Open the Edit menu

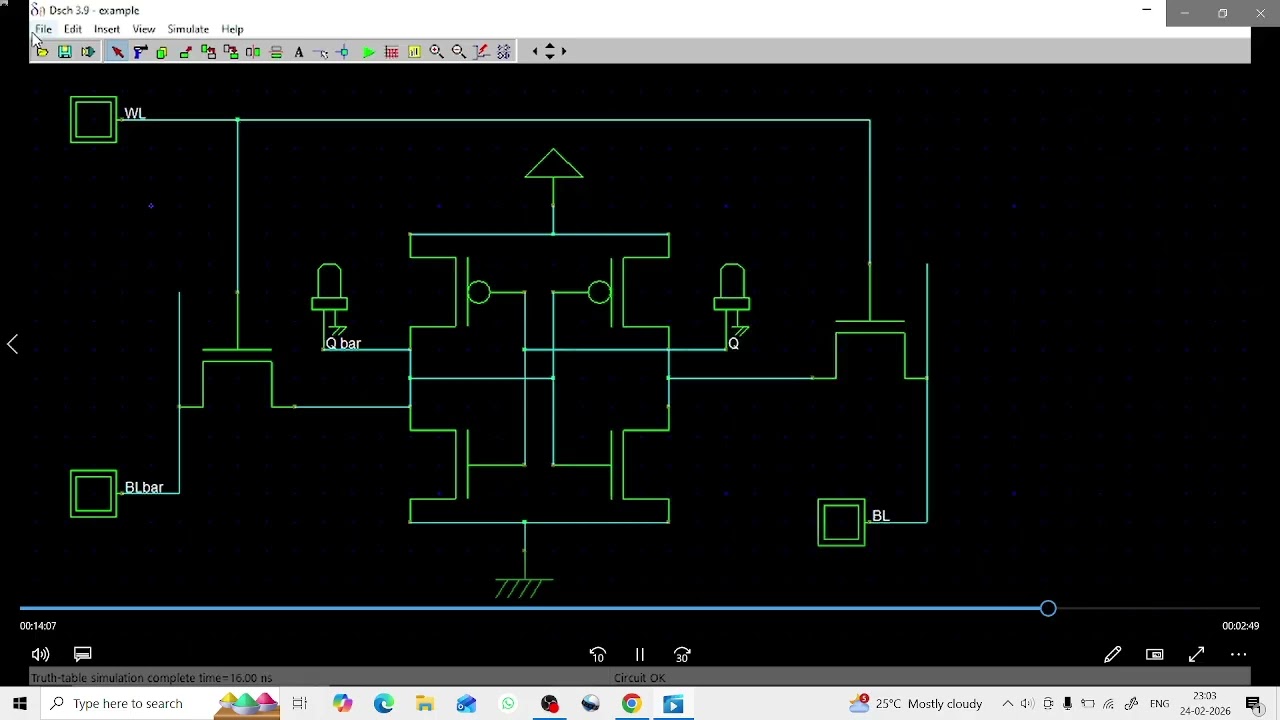(73, 29)
